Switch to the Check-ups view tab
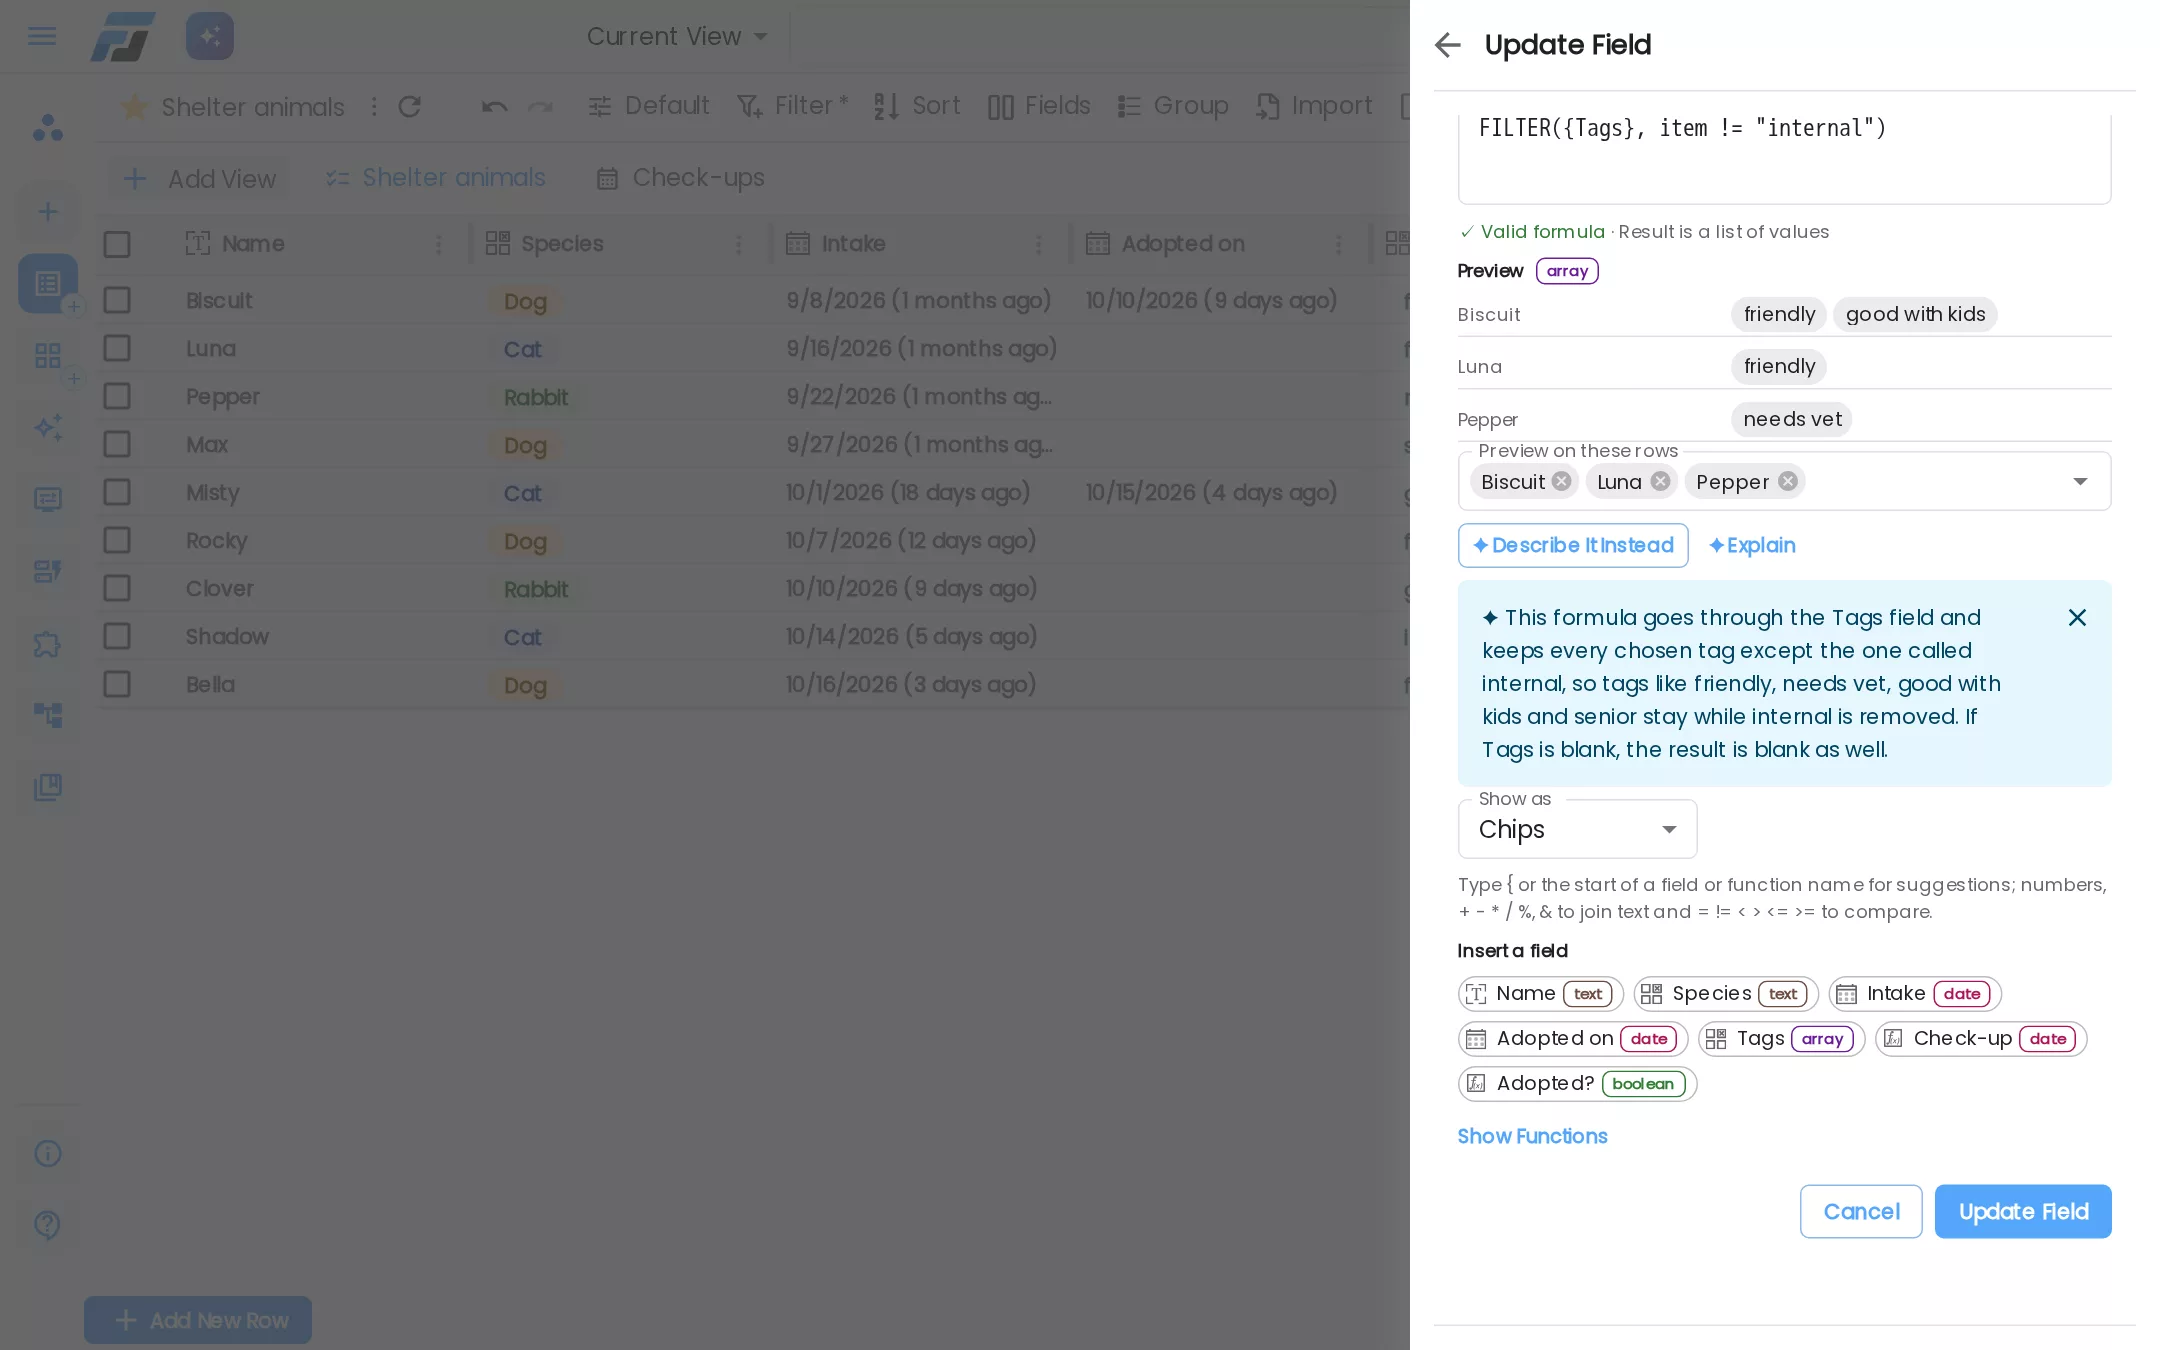The image size is (2160, 1350). click(681, 178)
